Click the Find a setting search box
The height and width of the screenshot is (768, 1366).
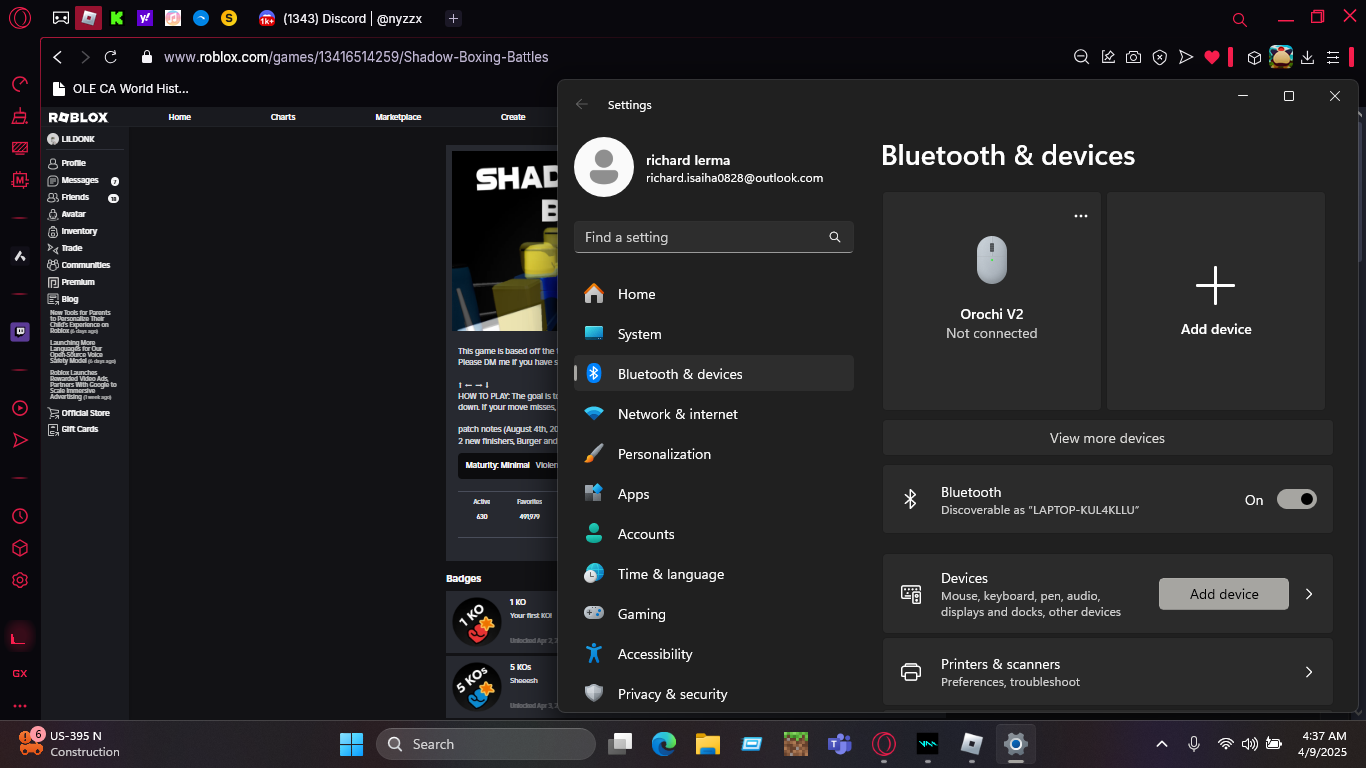point(714,237)
